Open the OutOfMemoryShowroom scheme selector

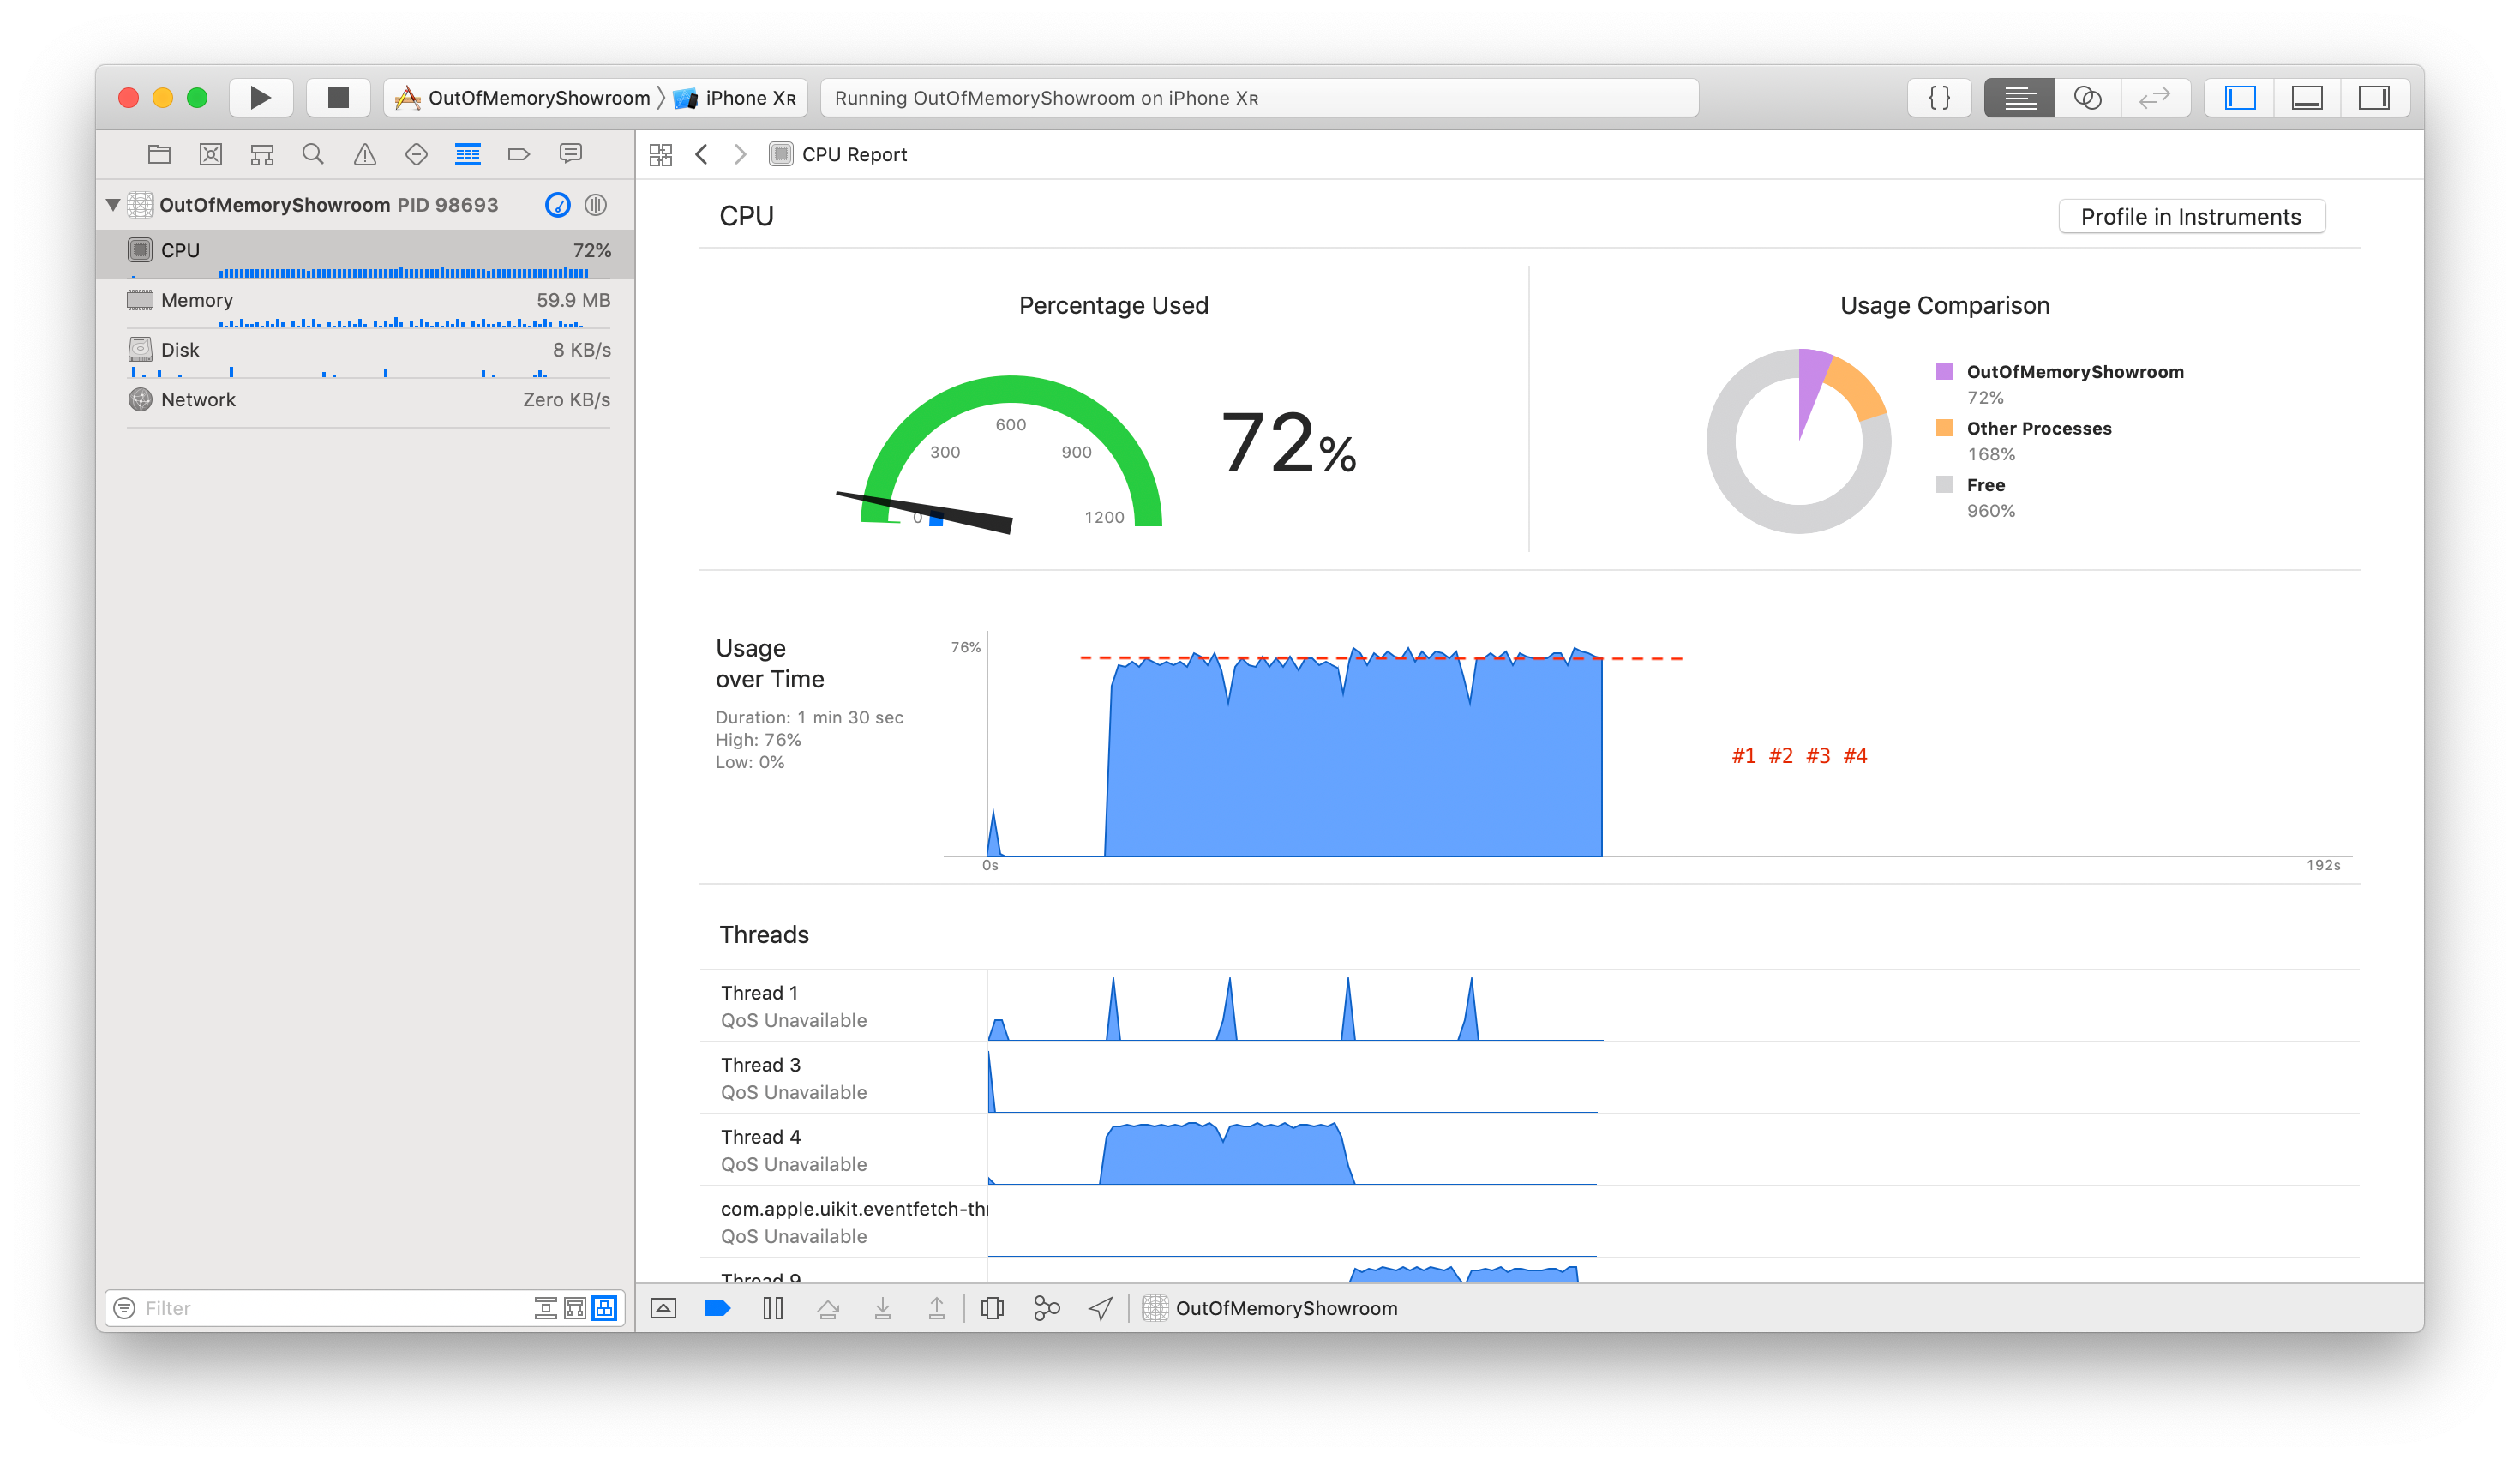pos(524,98)
